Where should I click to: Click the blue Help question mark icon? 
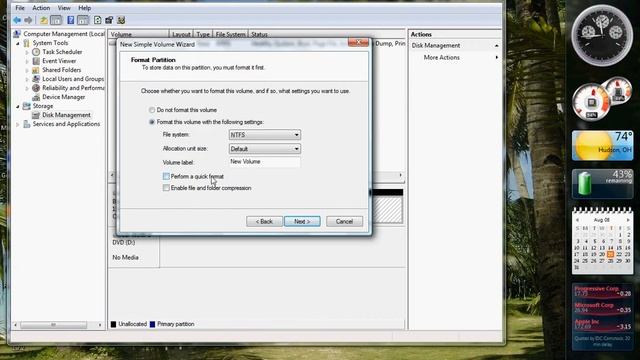coord(71,20)
